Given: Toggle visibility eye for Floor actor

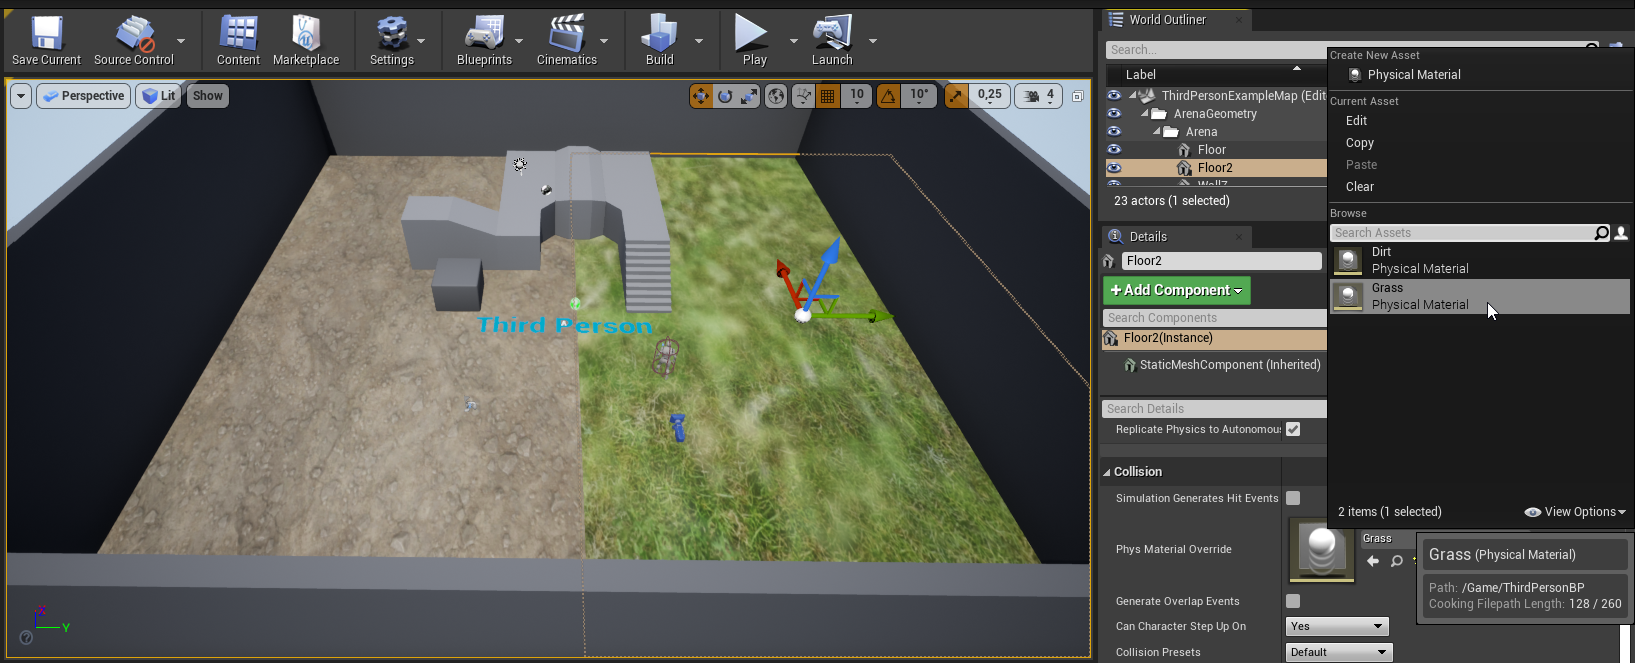Looking at the screenshot, I should [1114, 150].
